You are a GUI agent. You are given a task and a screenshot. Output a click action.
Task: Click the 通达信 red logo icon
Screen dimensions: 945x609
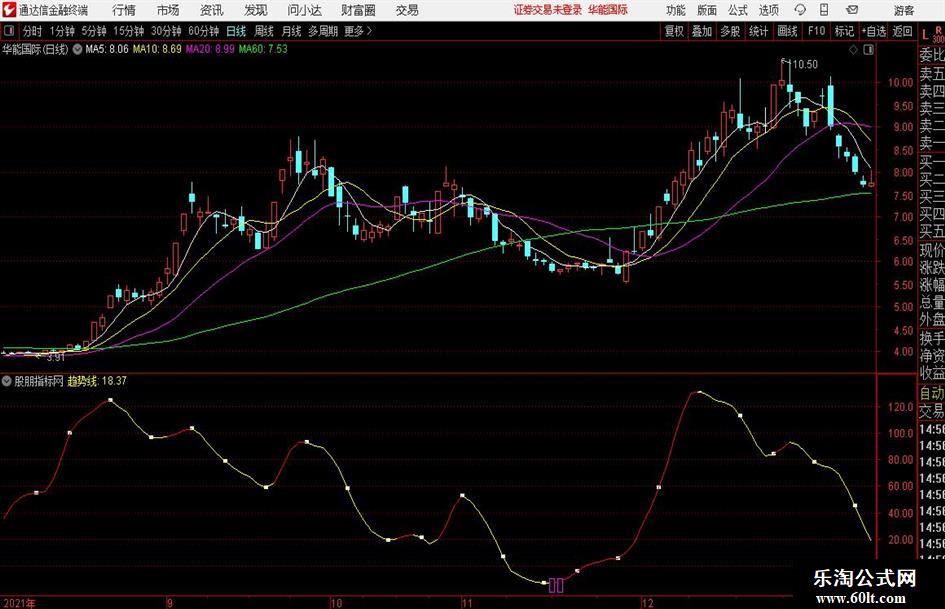tap(8, 10)
